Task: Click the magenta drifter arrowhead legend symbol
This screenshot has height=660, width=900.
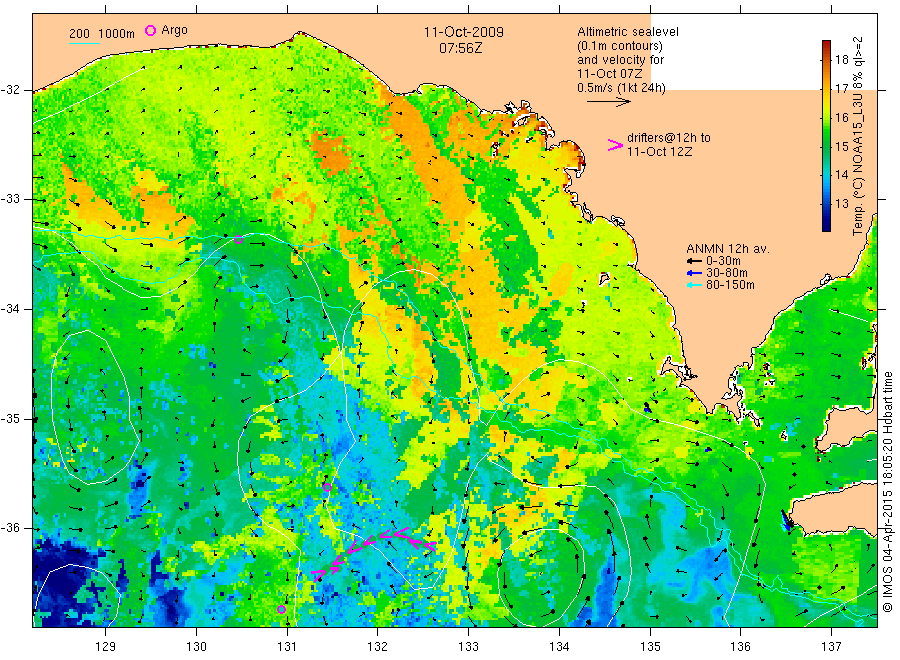Action: [x=615, y=145]
